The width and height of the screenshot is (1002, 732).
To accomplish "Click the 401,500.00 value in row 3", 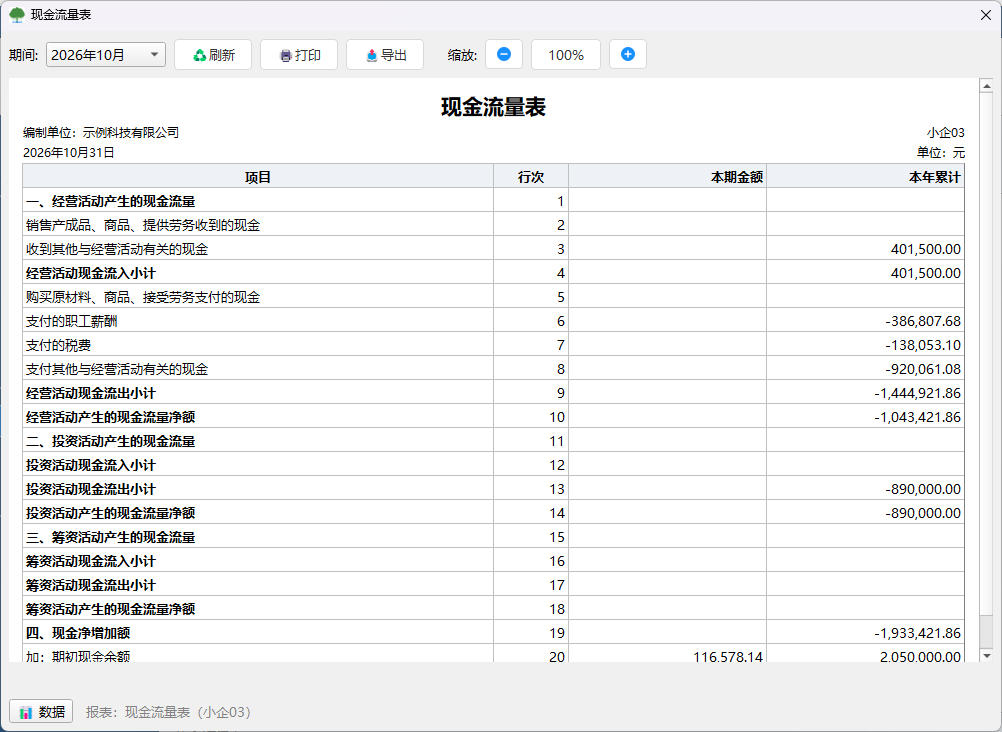I will tap(925, 249).
